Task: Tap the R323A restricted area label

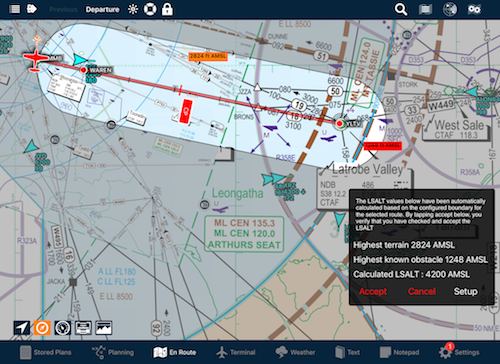Action: 27,241
